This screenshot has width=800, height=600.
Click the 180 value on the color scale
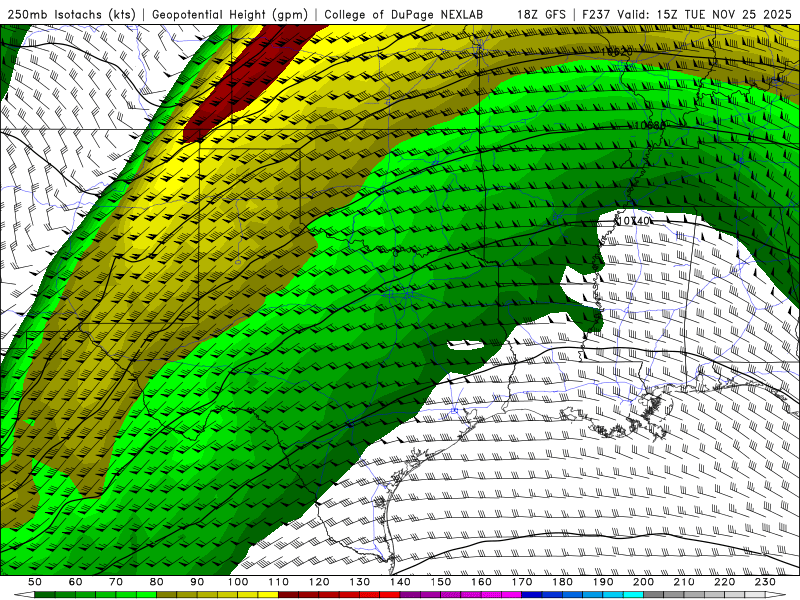click(562, 582)
